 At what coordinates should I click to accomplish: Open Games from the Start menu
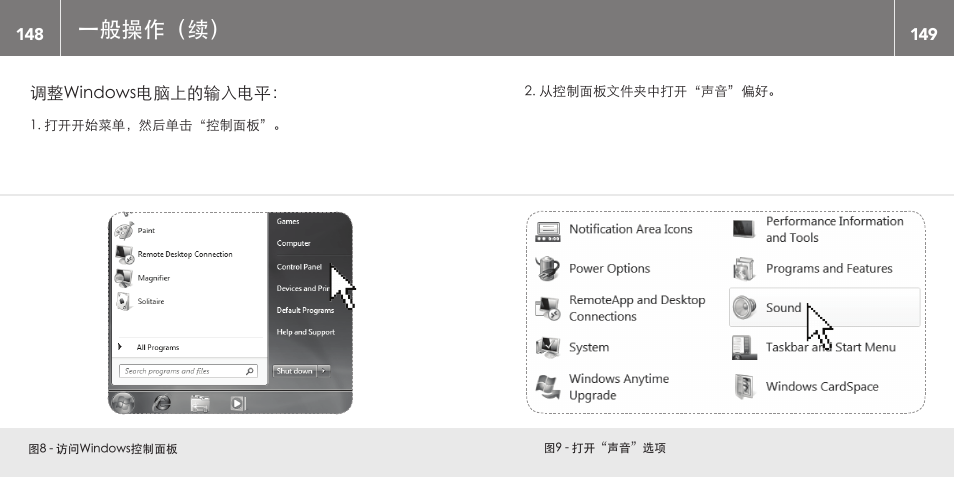coord(288,221)
